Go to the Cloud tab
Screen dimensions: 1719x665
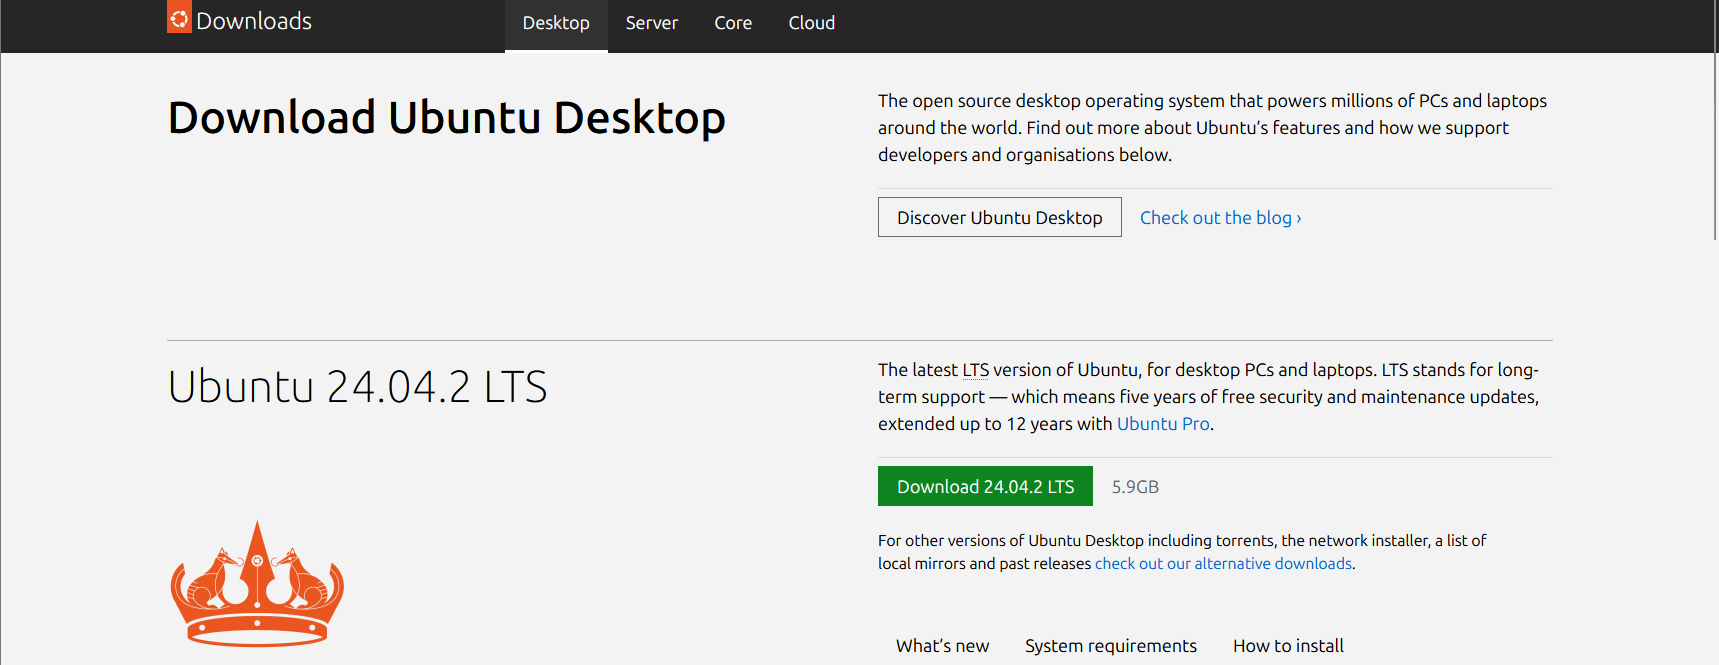pyautogui.click(x=812, y=23)
